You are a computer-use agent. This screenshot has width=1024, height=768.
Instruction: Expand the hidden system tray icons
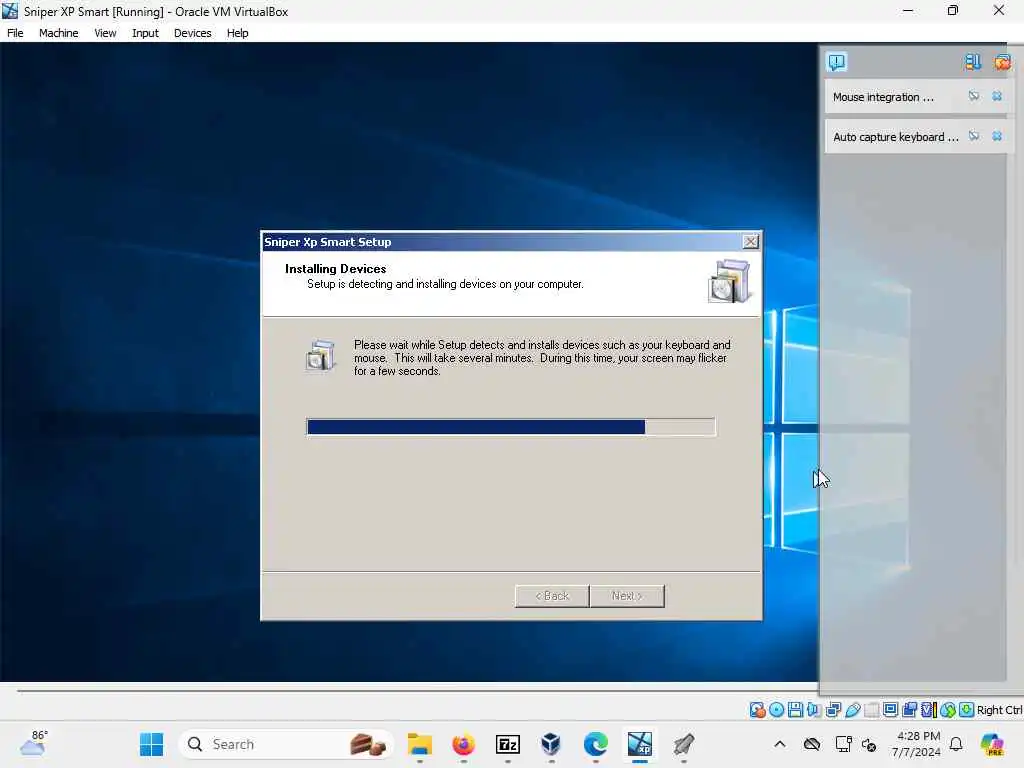coord(780,744)
